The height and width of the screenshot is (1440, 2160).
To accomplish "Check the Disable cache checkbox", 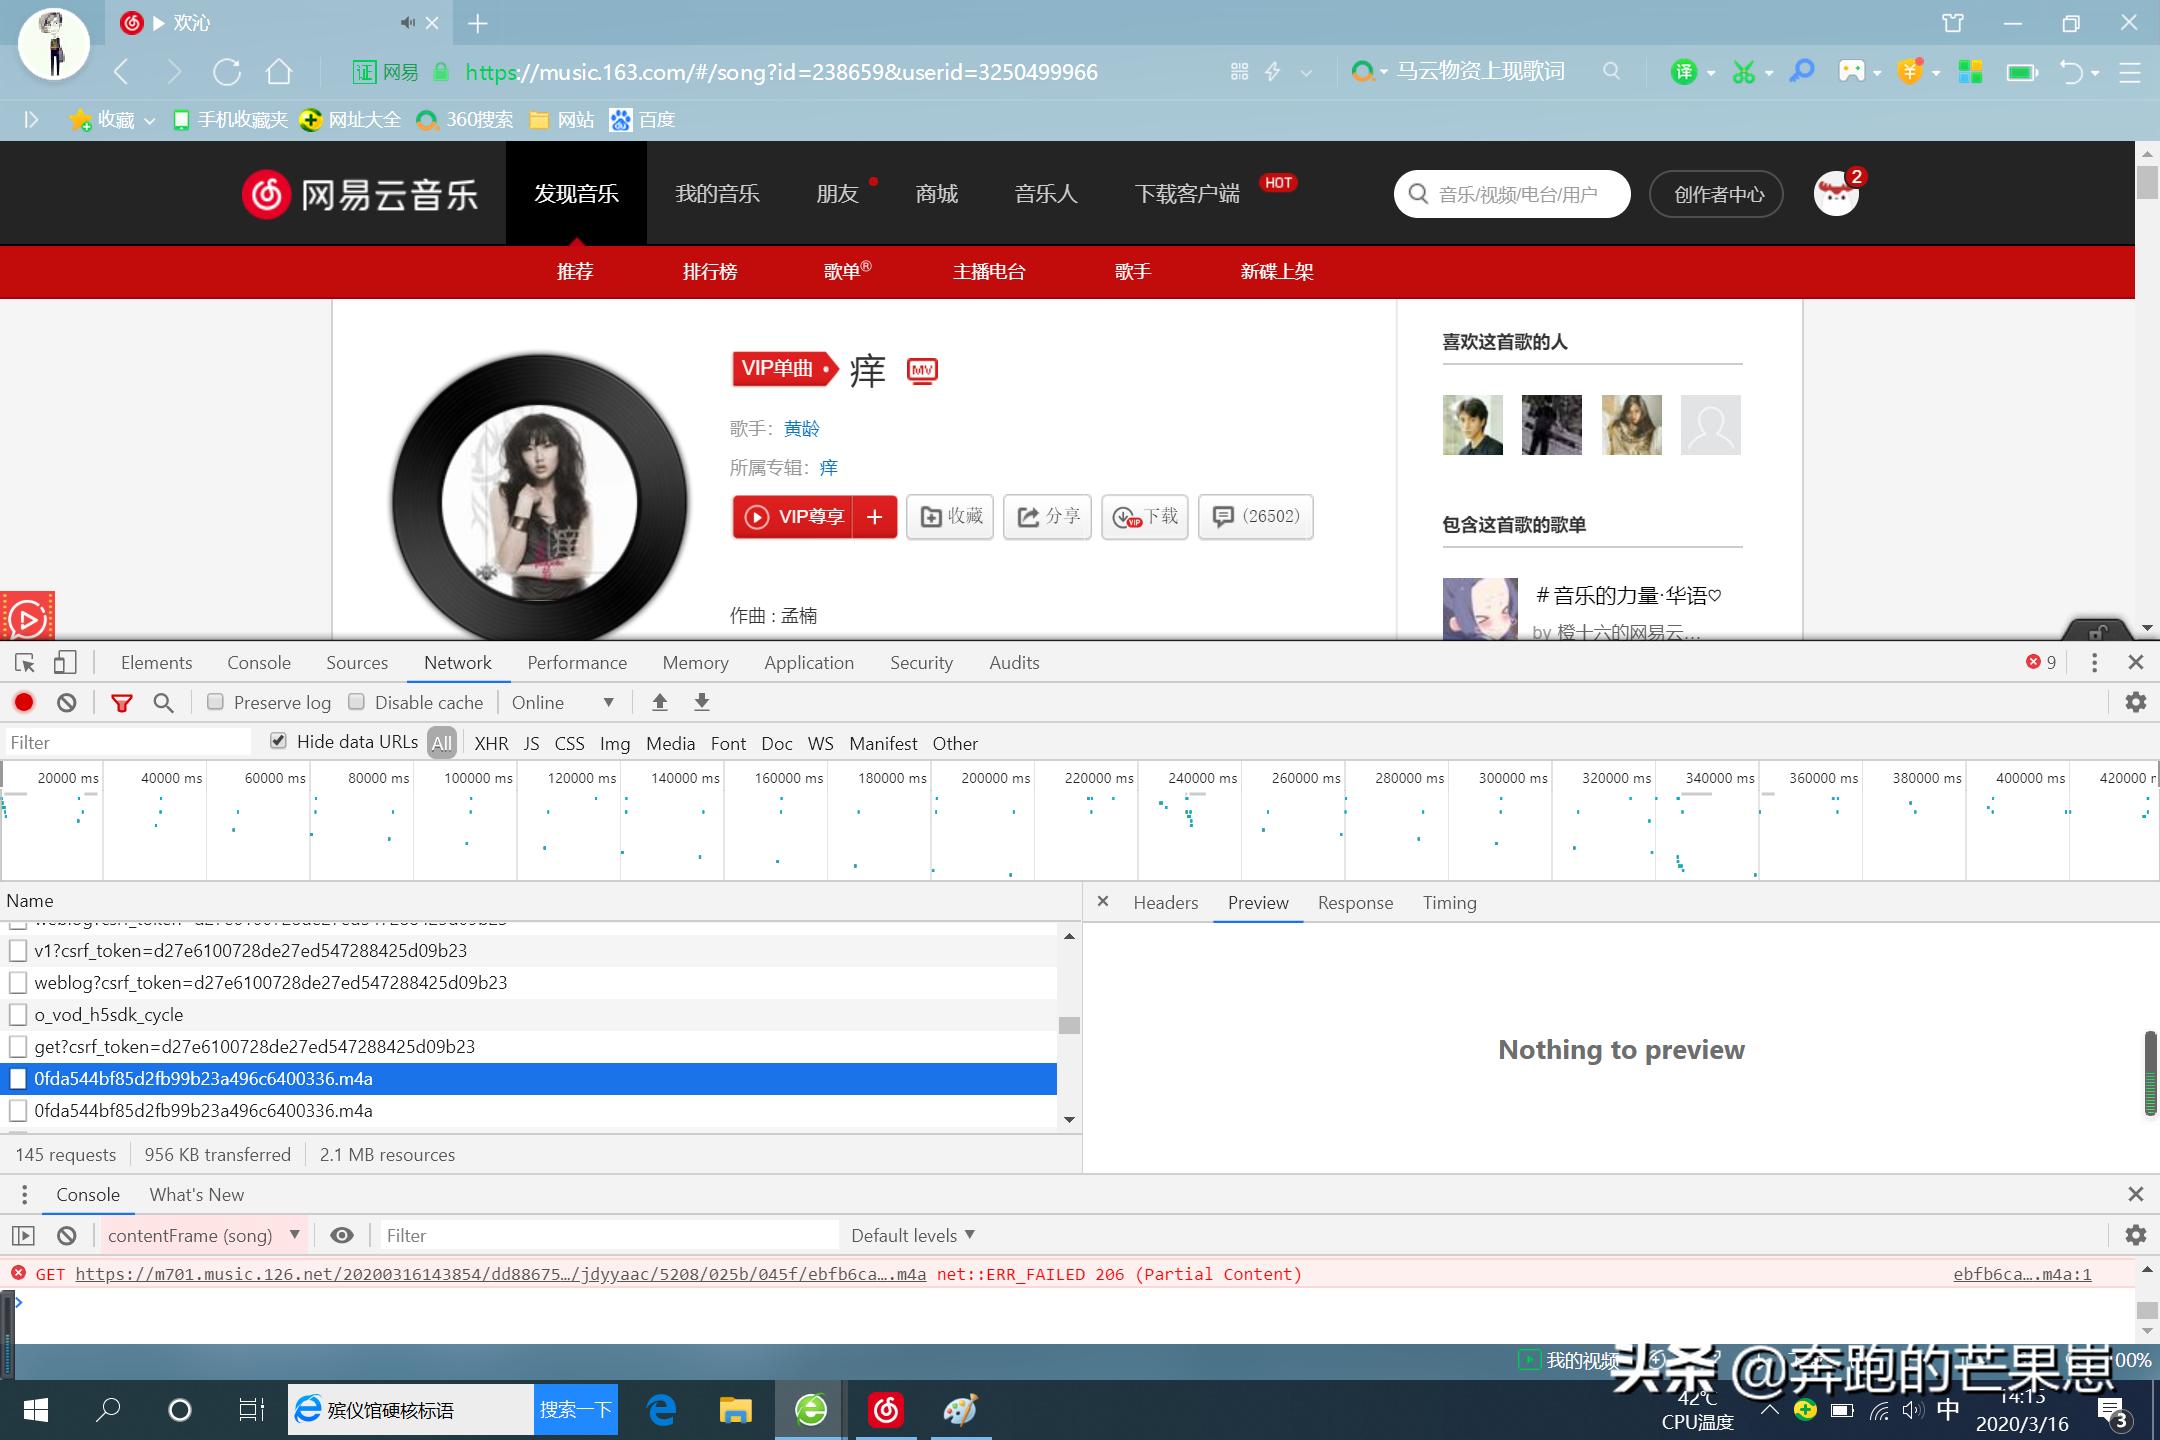I will [x=357, y=702].
